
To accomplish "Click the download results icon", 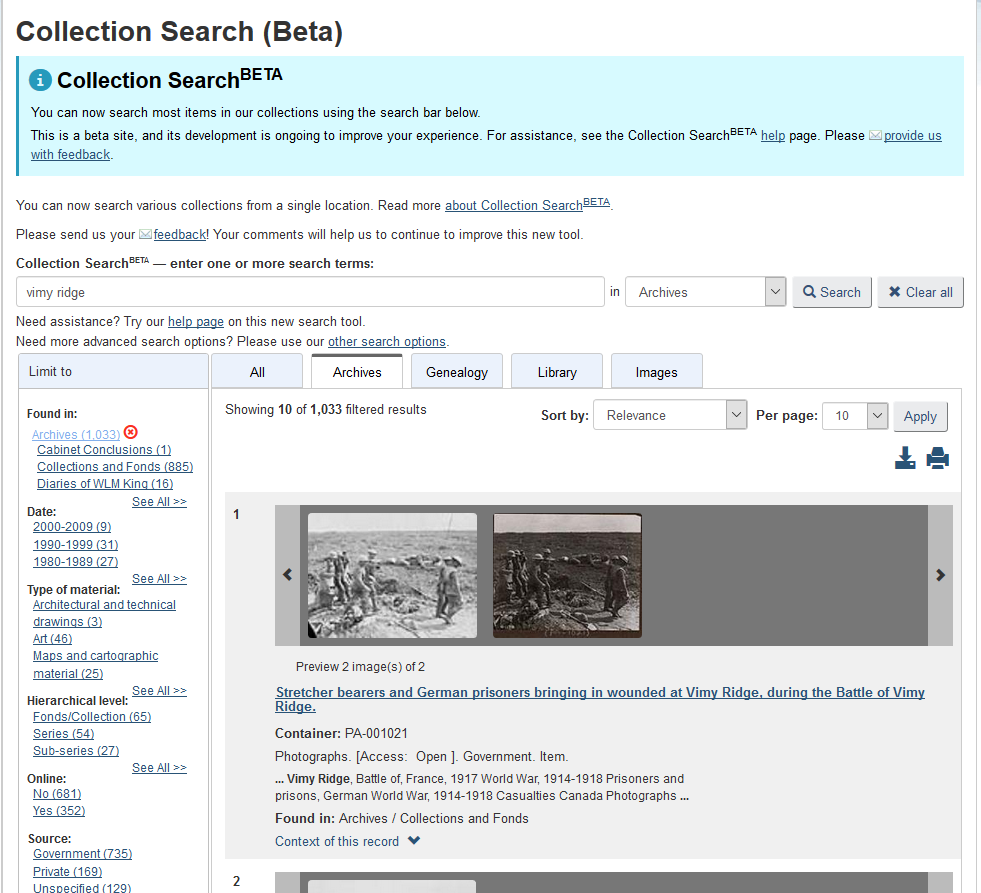I will pyautogui.click(x=905, y=459).
